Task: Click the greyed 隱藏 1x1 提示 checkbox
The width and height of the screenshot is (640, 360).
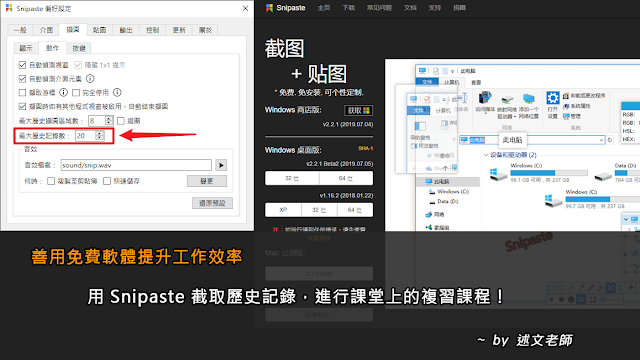Action: [78, 65]
